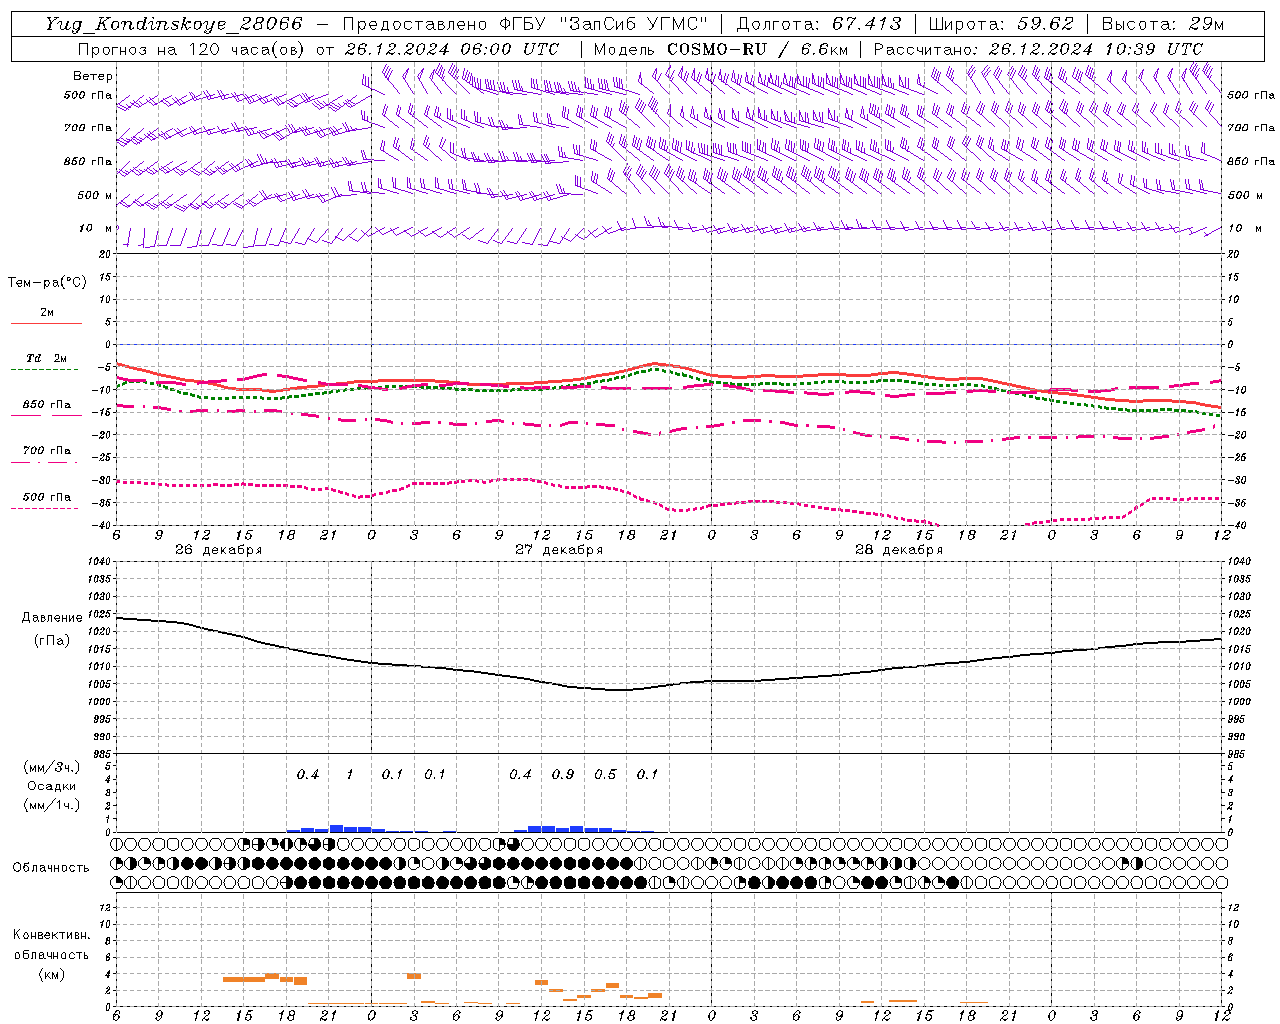
Task: Click the Давление pressure panel label
Action: pos(52,618)
